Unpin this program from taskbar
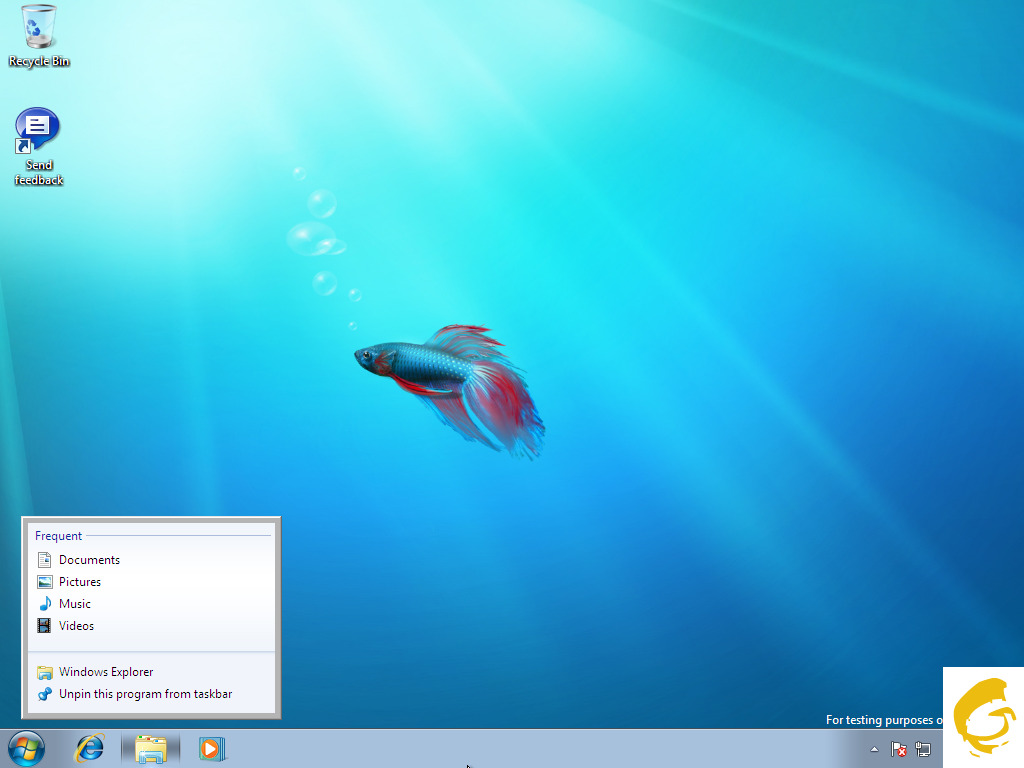This screenshot has width=1024, height=768. click(145, 694)
